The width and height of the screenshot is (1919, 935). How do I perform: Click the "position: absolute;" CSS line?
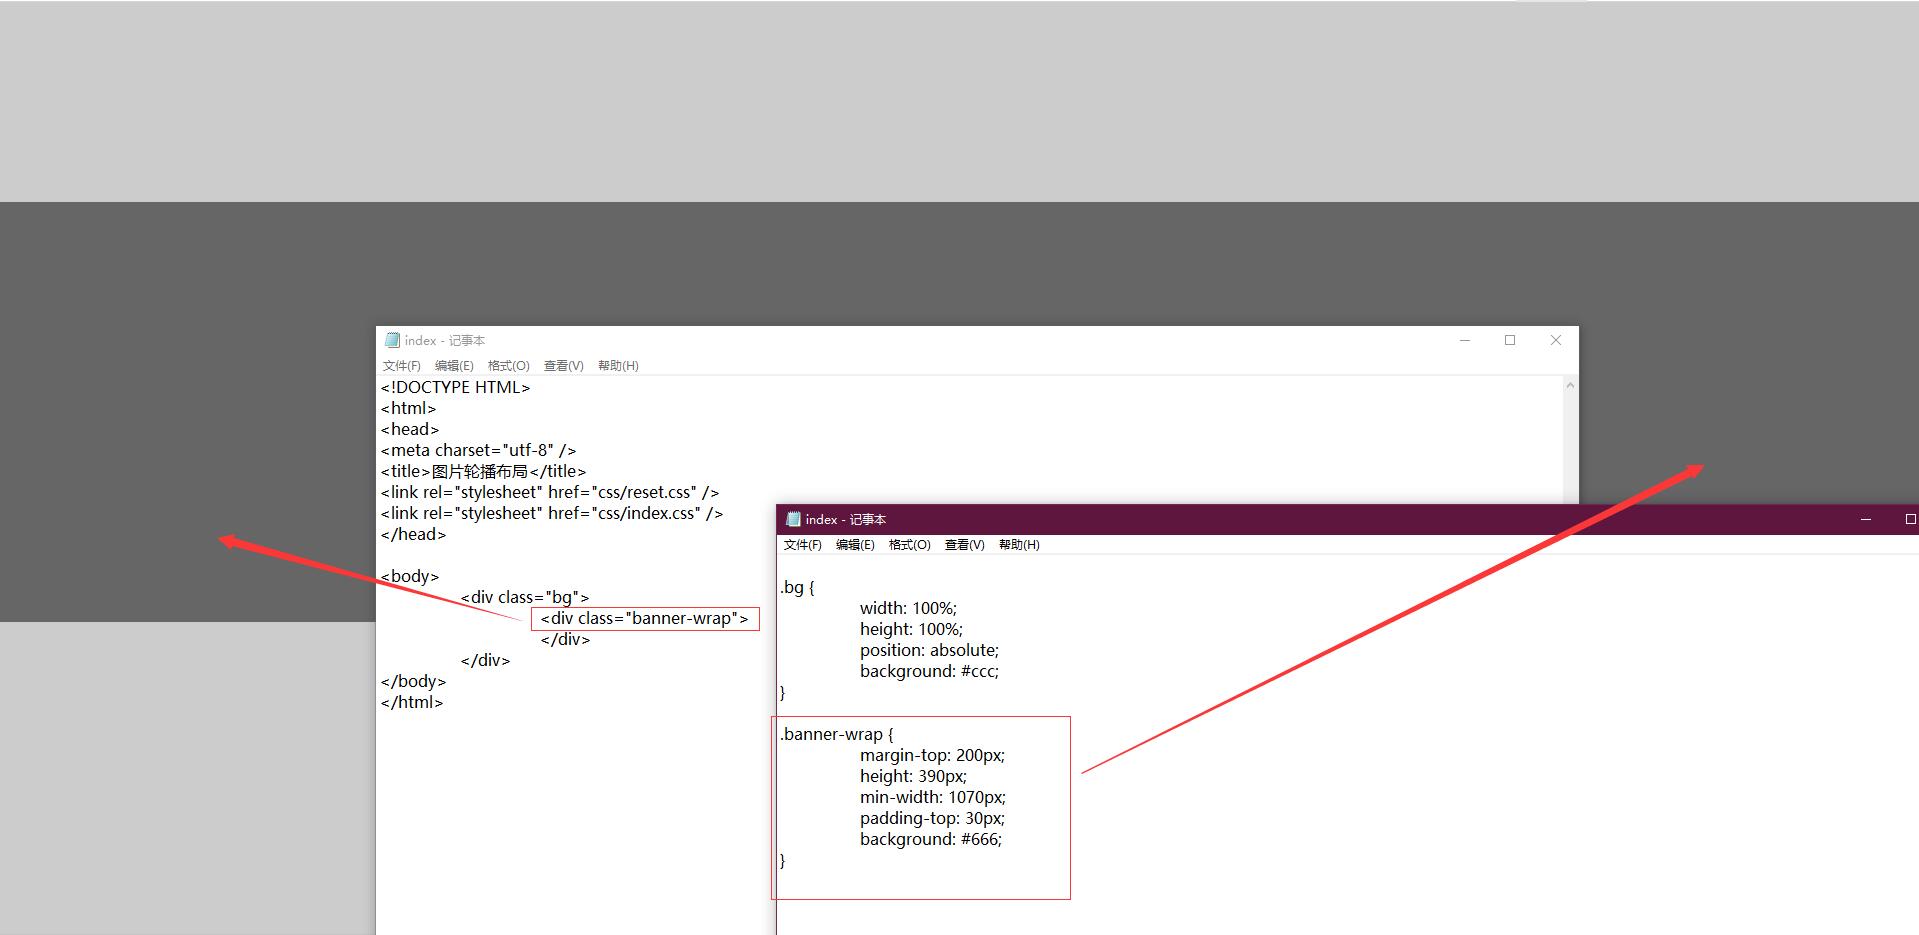[929, 650]
